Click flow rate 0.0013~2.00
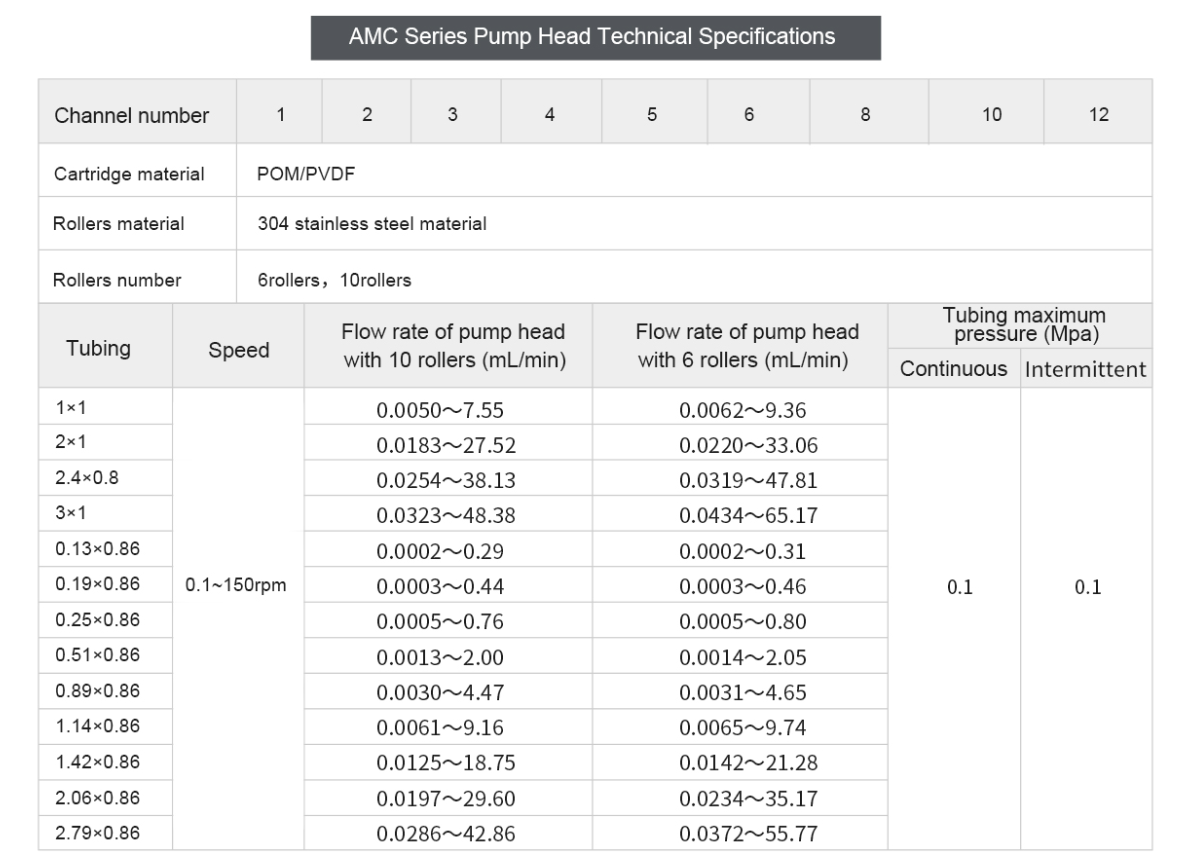The width and height of the screenshot is (1183, 867). (x=440, y=658)
